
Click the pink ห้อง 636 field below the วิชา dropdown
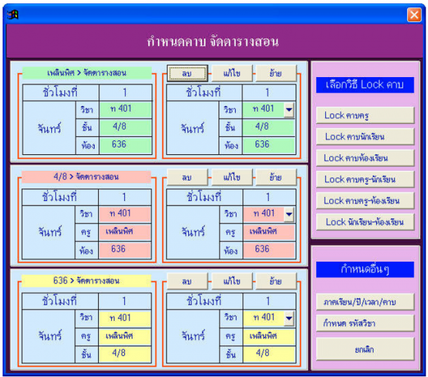coord(269,250)
